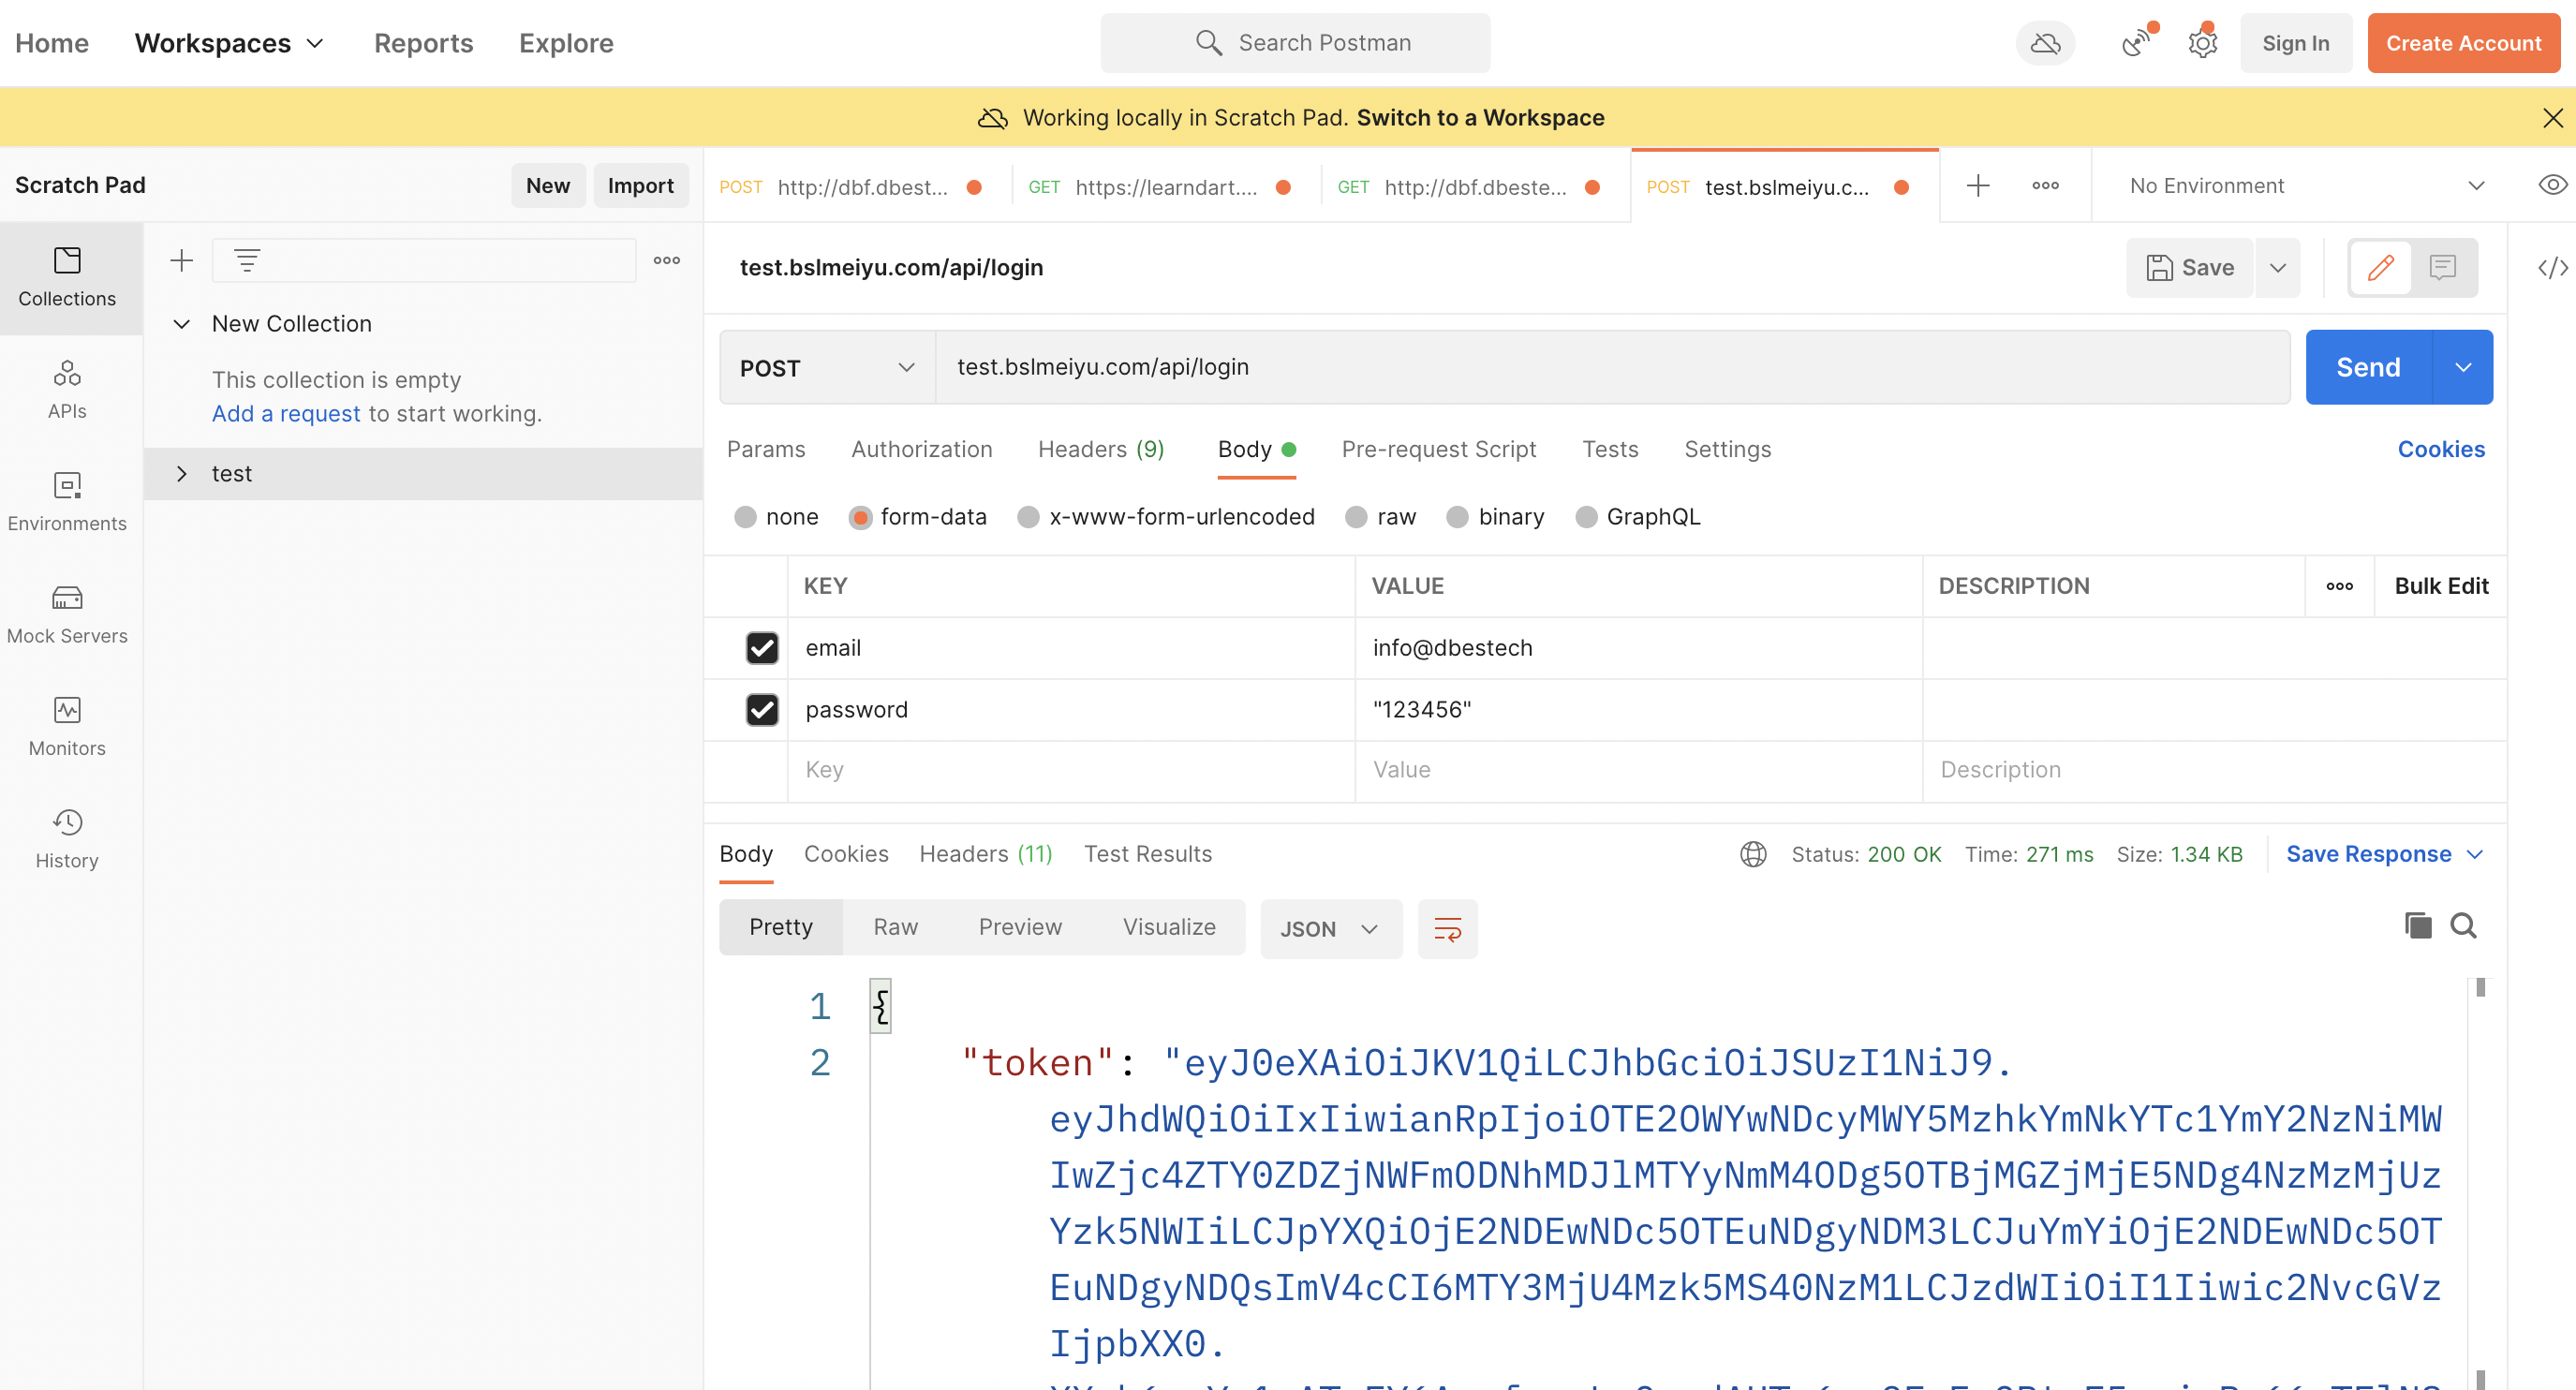The height and width of the screenshot is (1390, 2576).
Task: Click the blue Send button
Action: 2368,368
